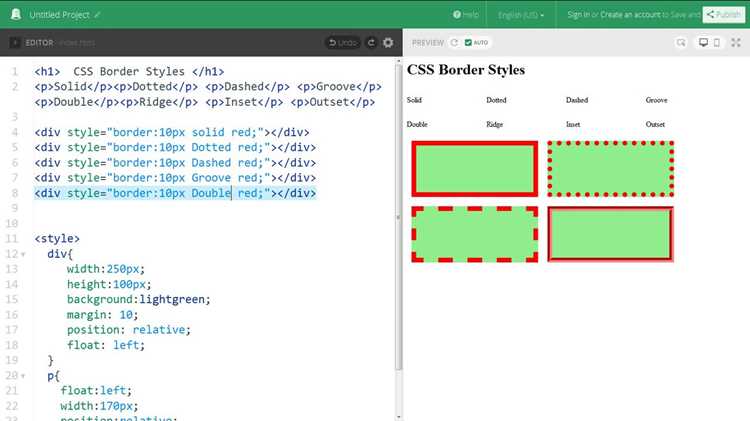750x421 pixels.
Task: Open the English (US) language dropdown
Action: (x=521, y=15)
